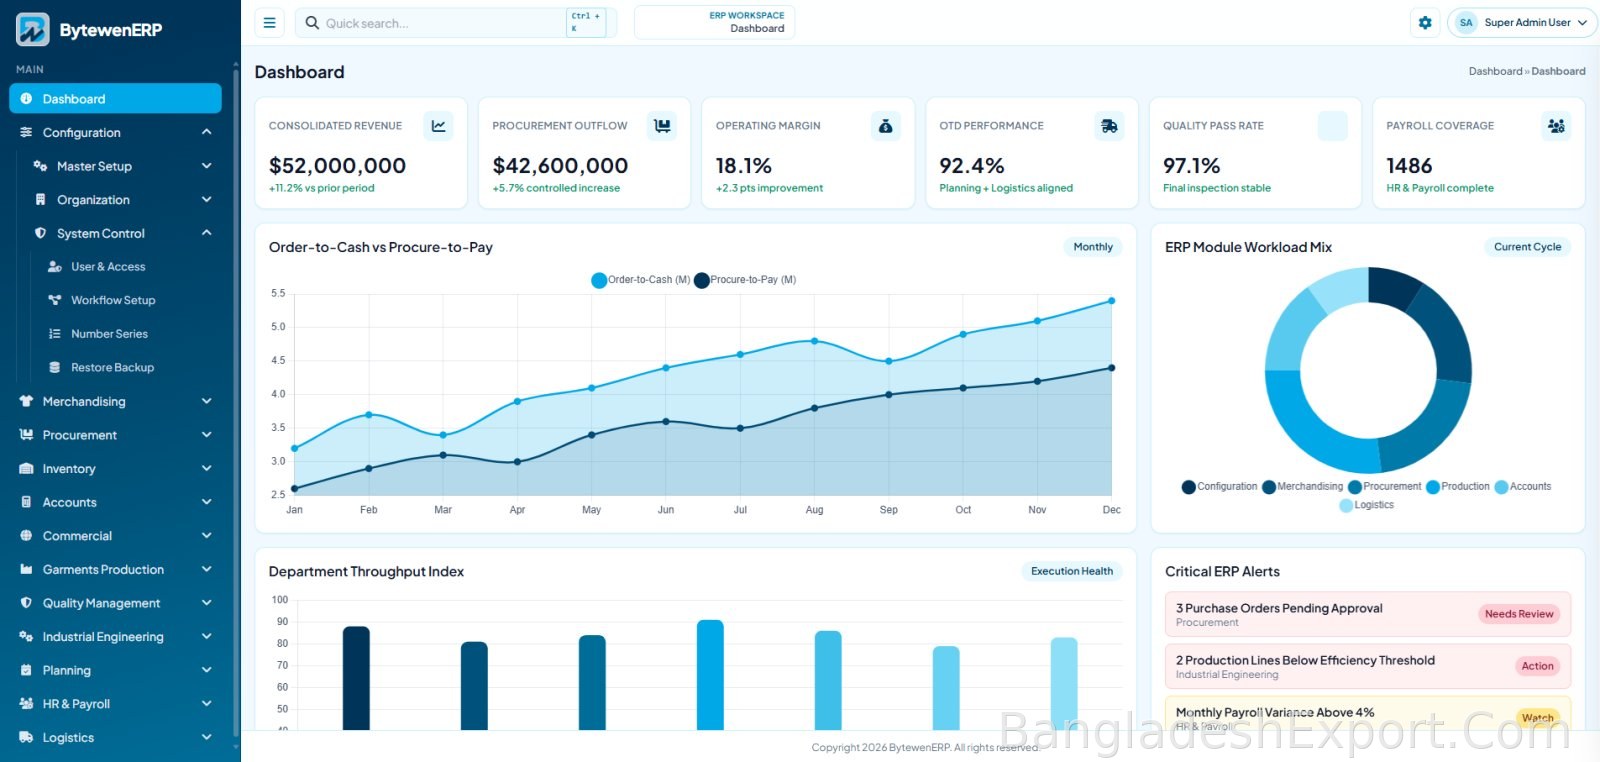Toggle Production slice in workload legend
Viewport: 1600px width, 762px height.
[1457, 487]
